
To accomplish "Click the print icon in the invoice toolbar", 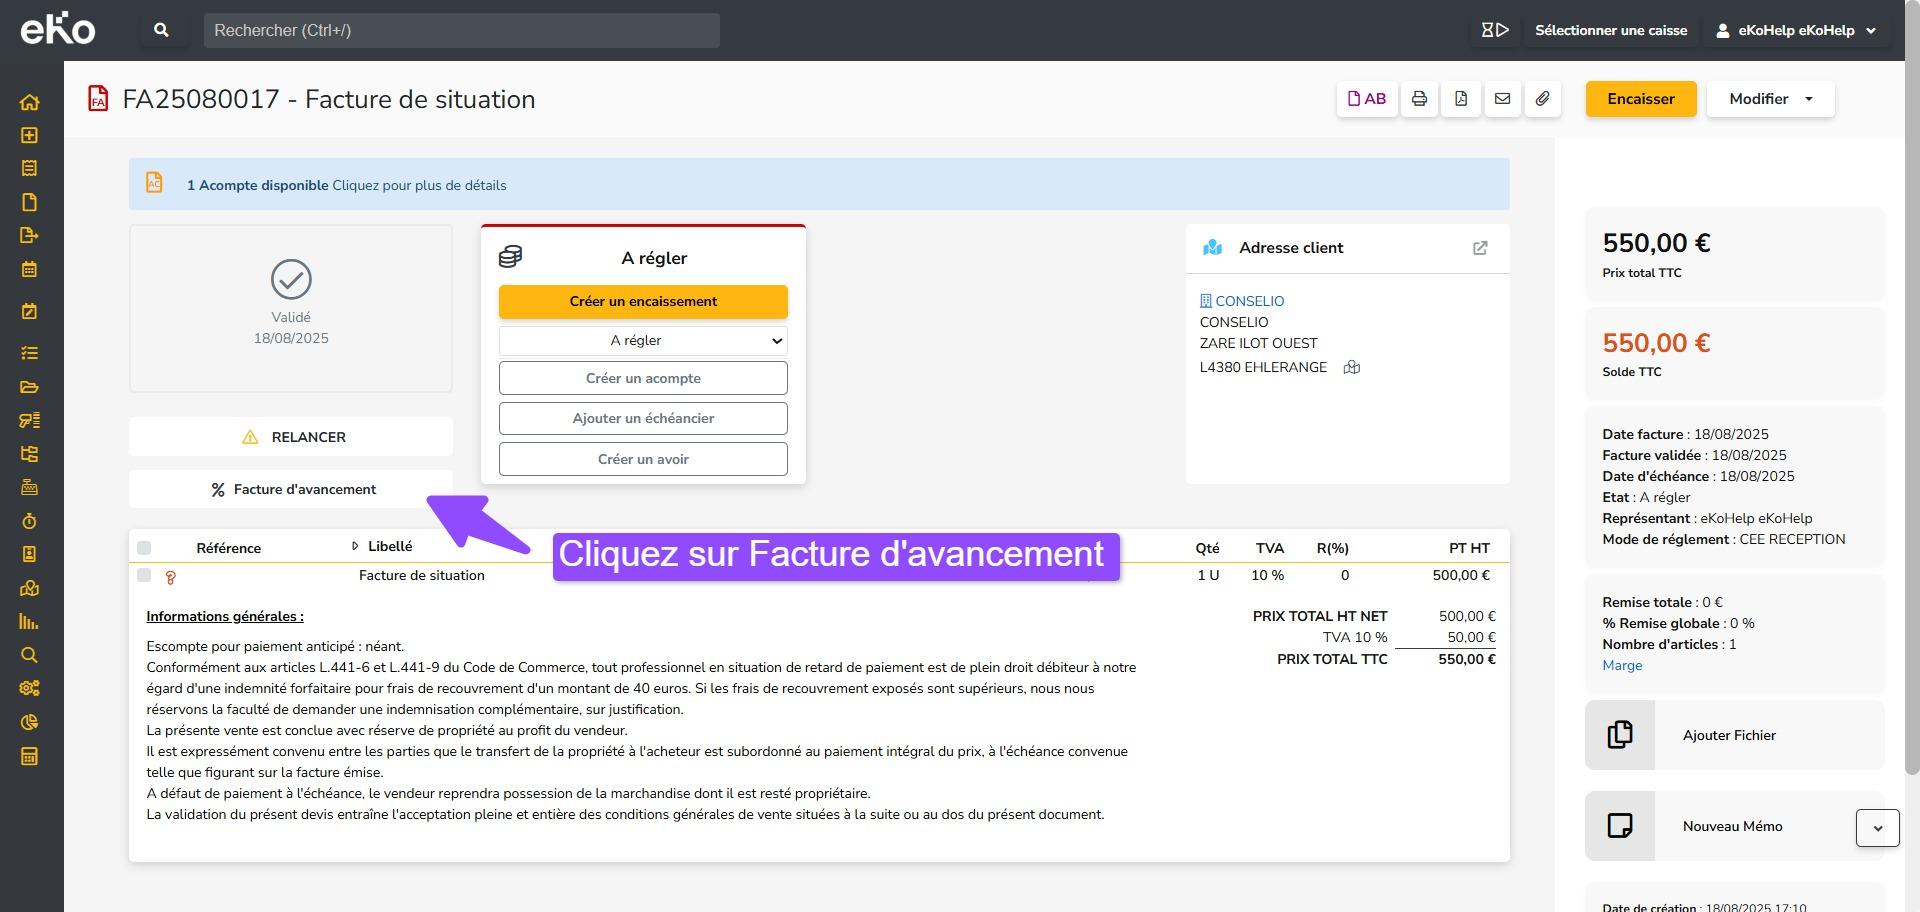I will pyautogui.click(x=1419, y=99).
